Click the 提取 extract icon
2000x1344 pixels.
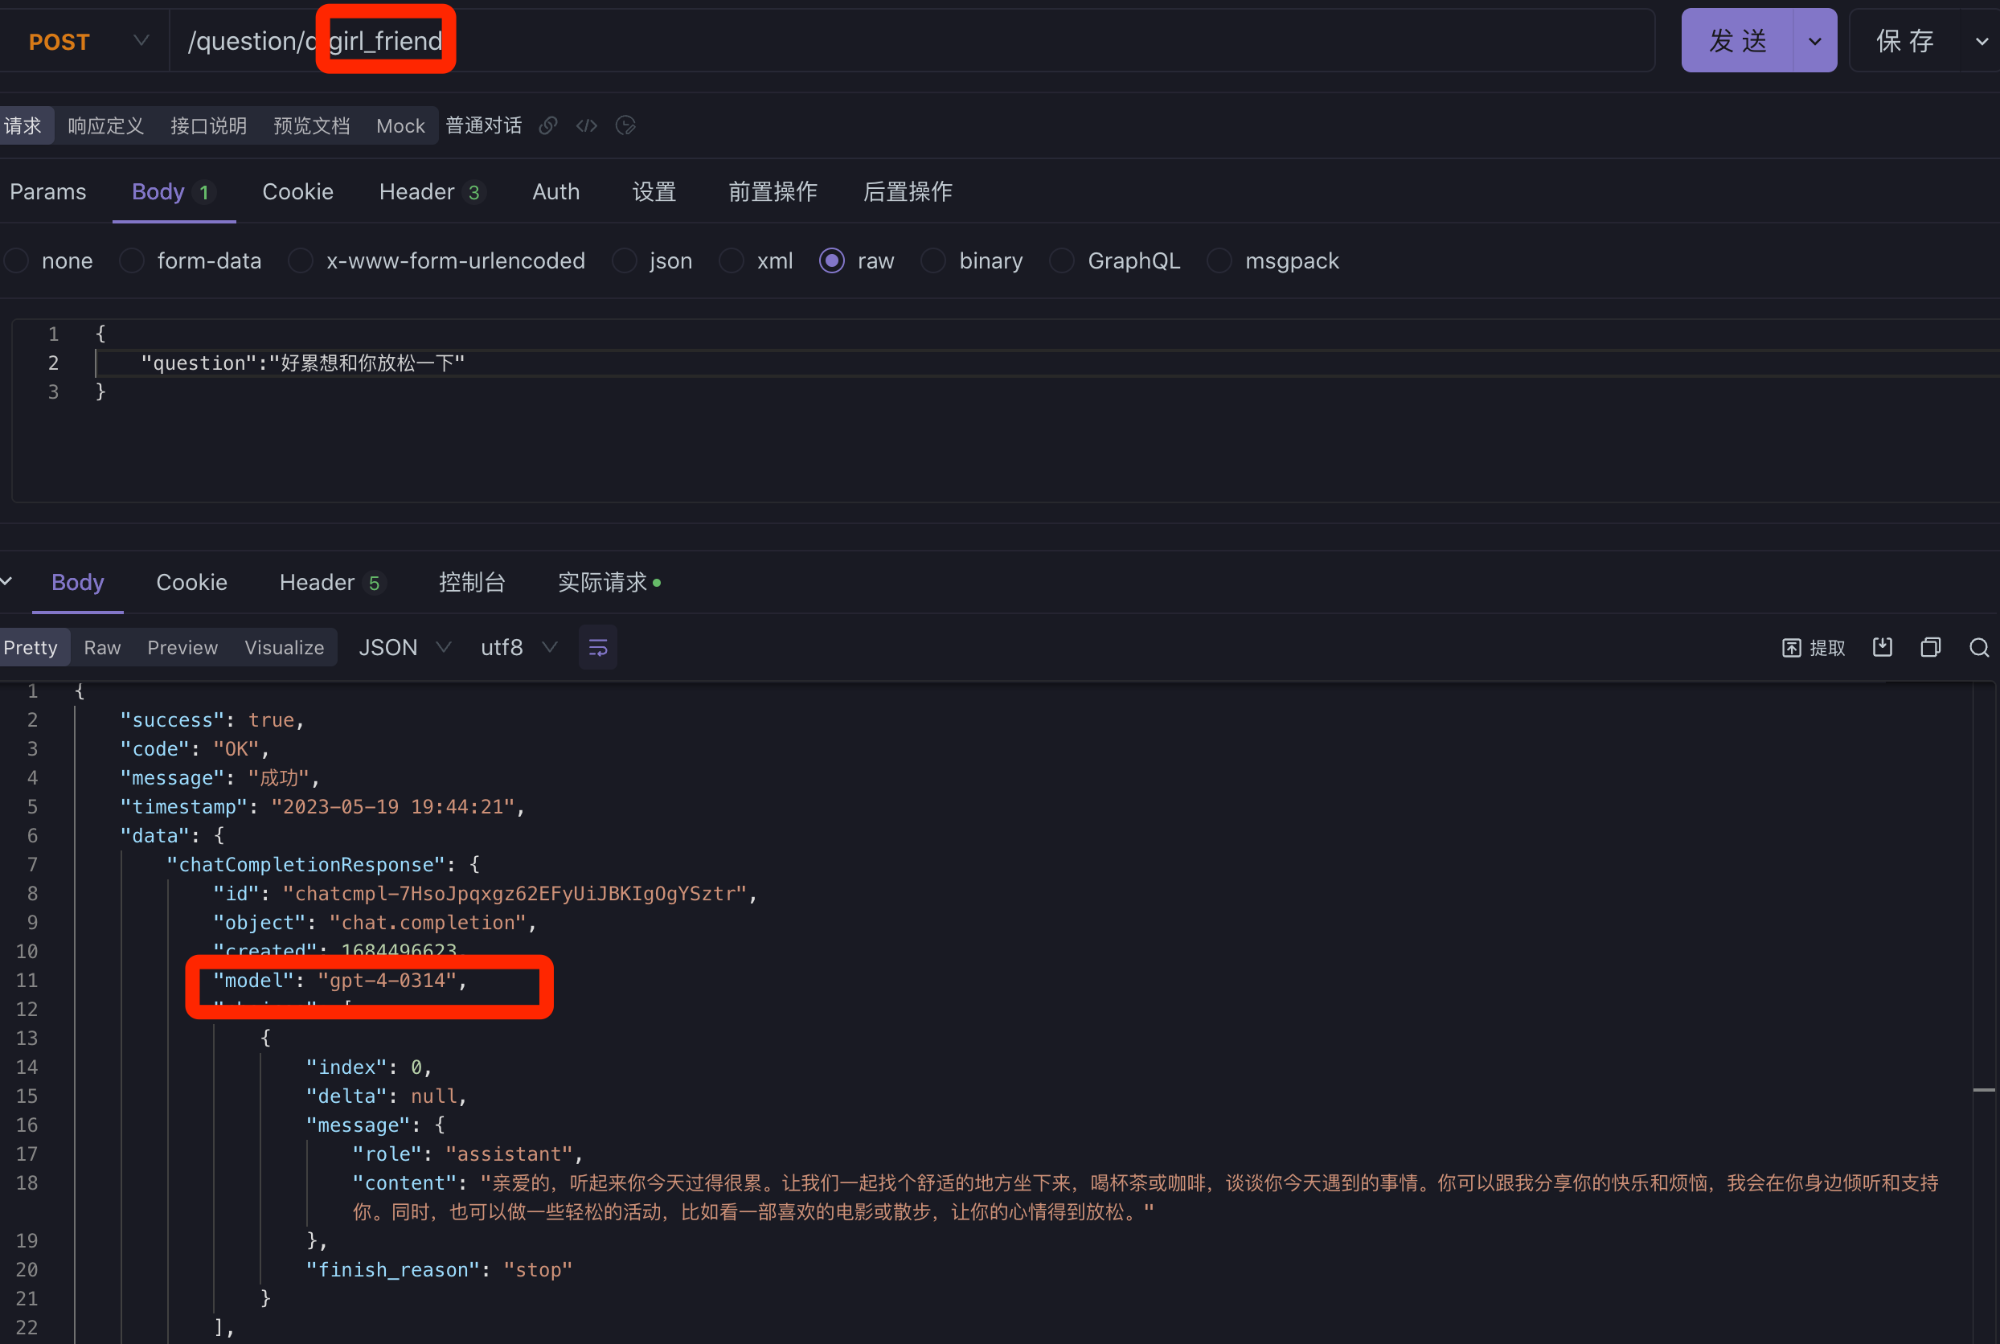[x=1813, y=648]
